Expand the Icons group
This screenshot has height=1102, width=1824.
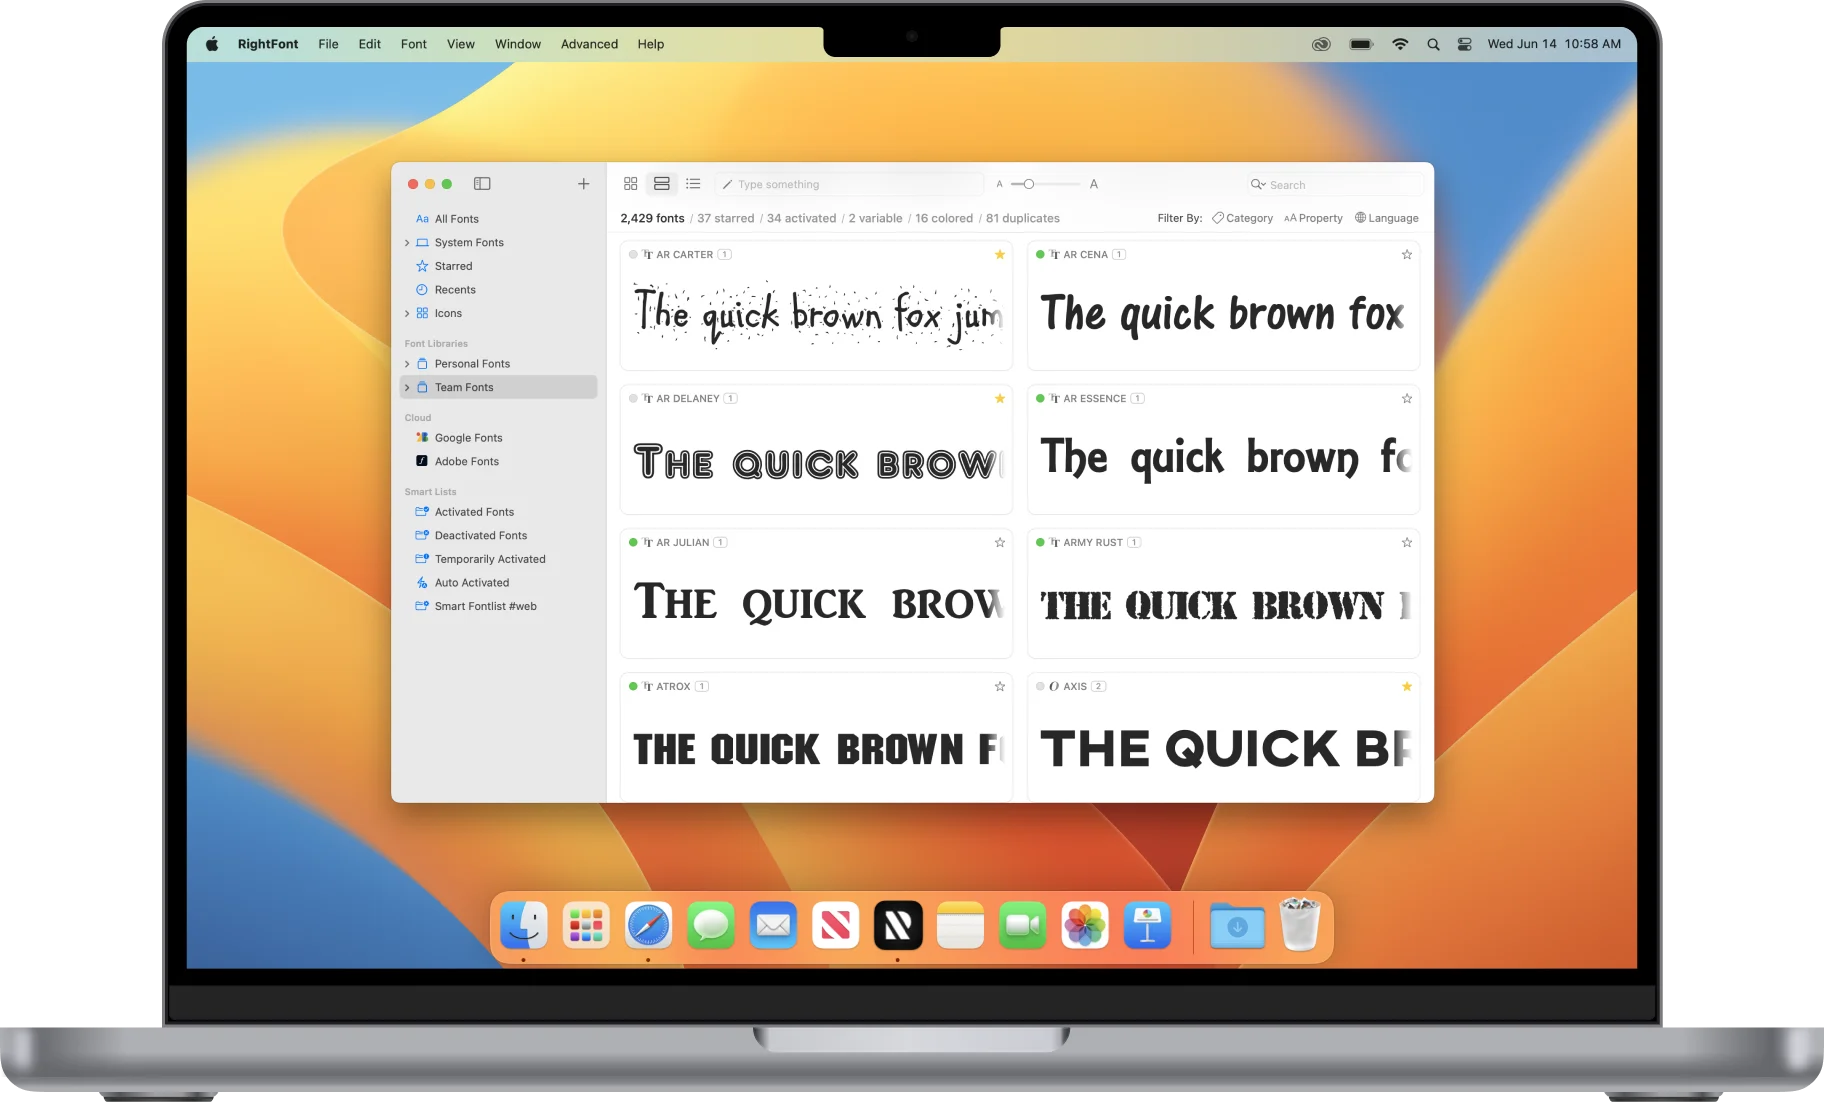[407, 314]
